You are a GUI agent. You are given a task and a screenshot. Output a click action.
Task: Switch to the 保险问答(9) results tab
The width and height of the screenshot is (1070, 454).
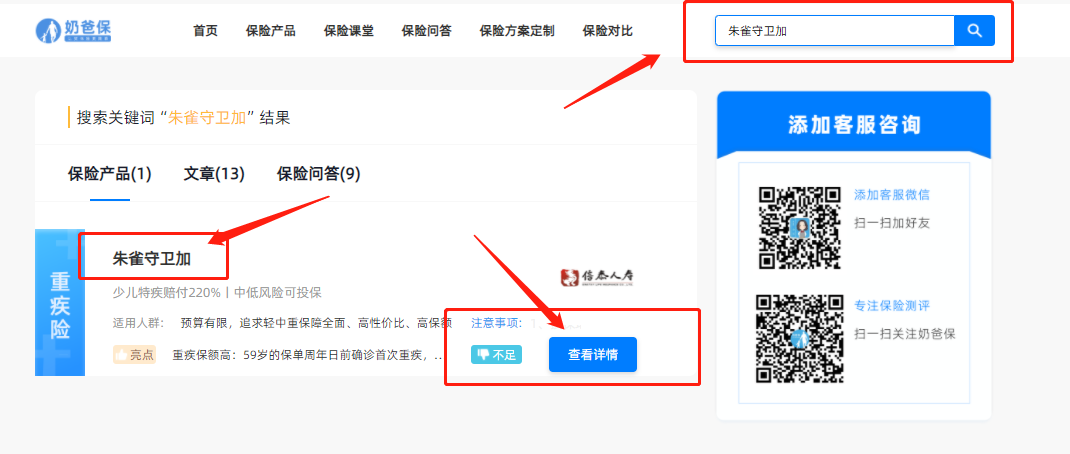click(319, 174)
